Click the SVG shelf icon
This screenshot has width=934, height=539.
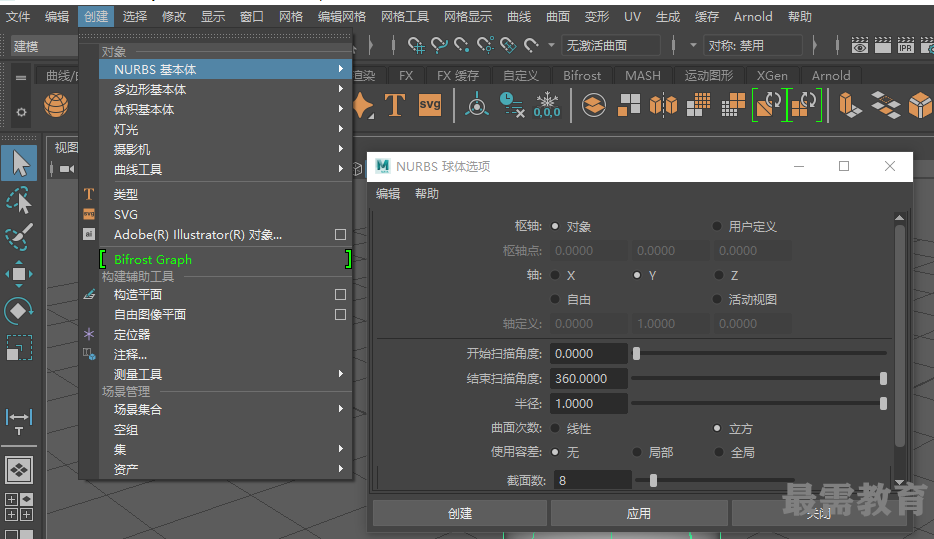tap(429, 105)
